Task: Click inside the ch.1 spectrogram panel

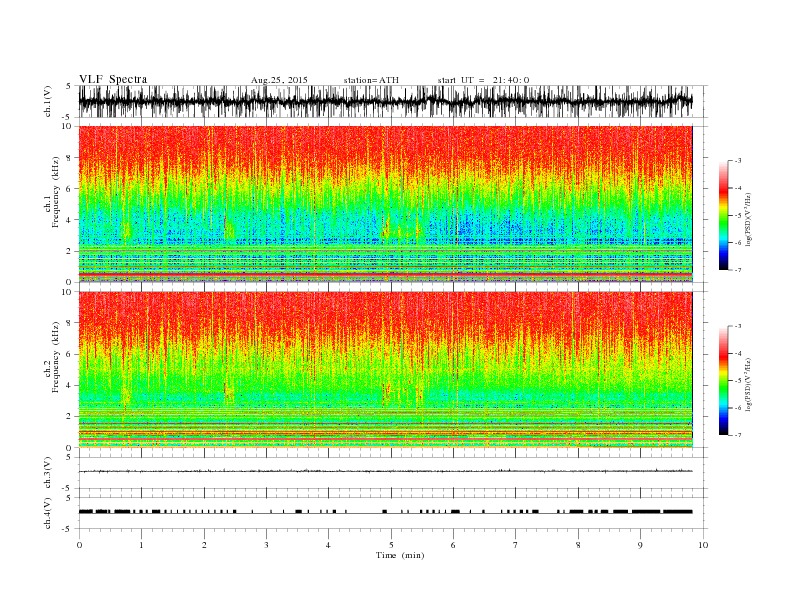Action: (x=385, y=204)
